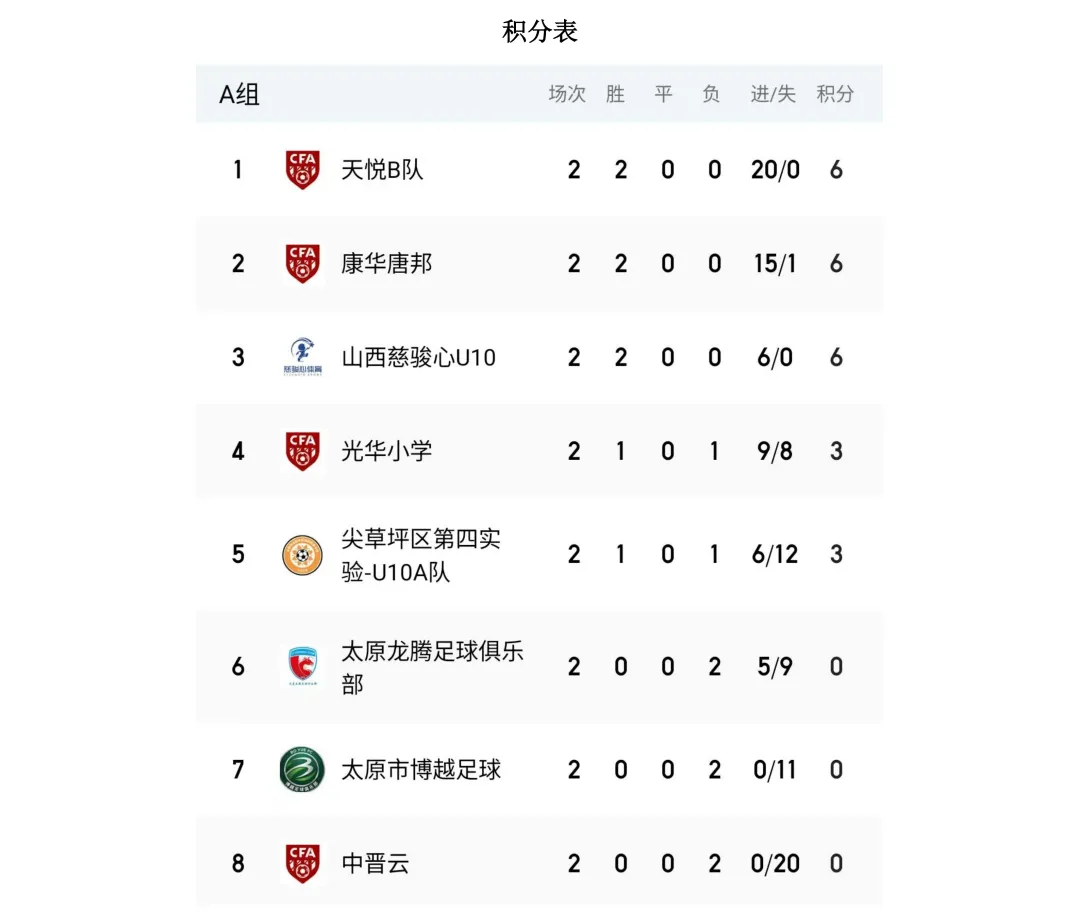
Task: Open the 天悦B队 team name link
Action: (x=382, y=170)
